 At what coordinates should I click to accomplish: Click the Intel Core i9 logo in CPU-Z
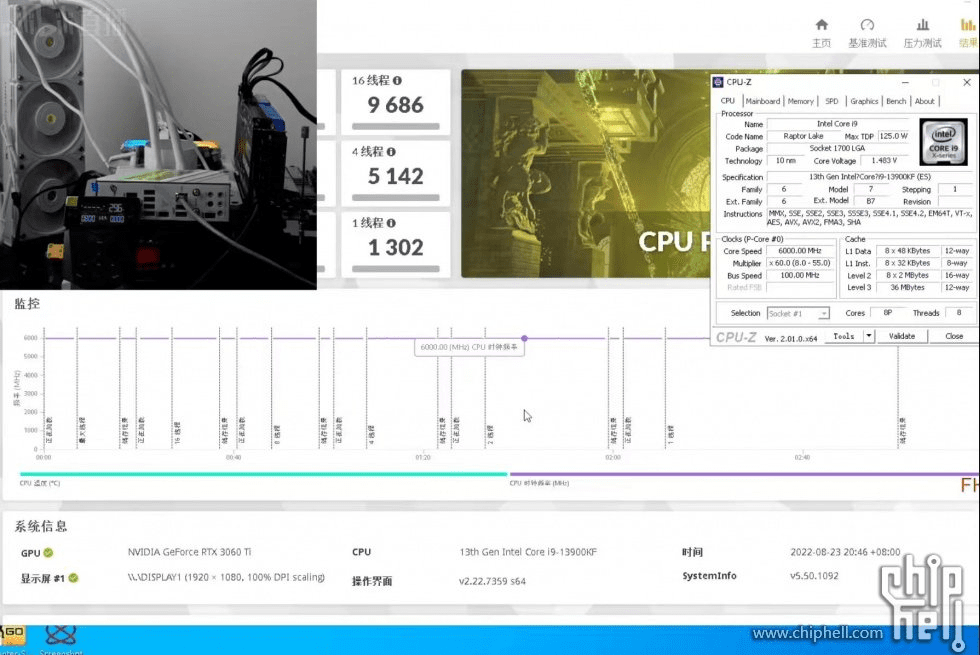click(943, 142)
